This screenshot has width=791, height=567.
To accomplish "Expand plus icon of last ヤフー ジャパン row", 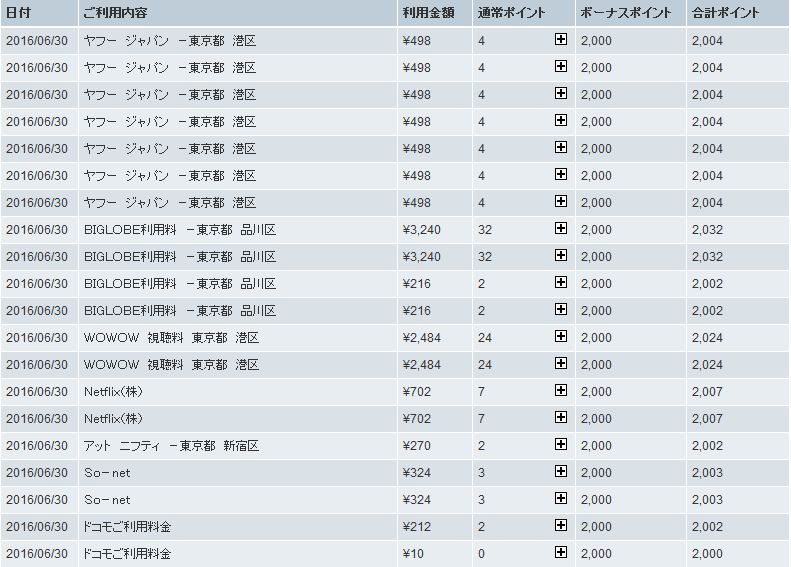I will pos(560,201).
